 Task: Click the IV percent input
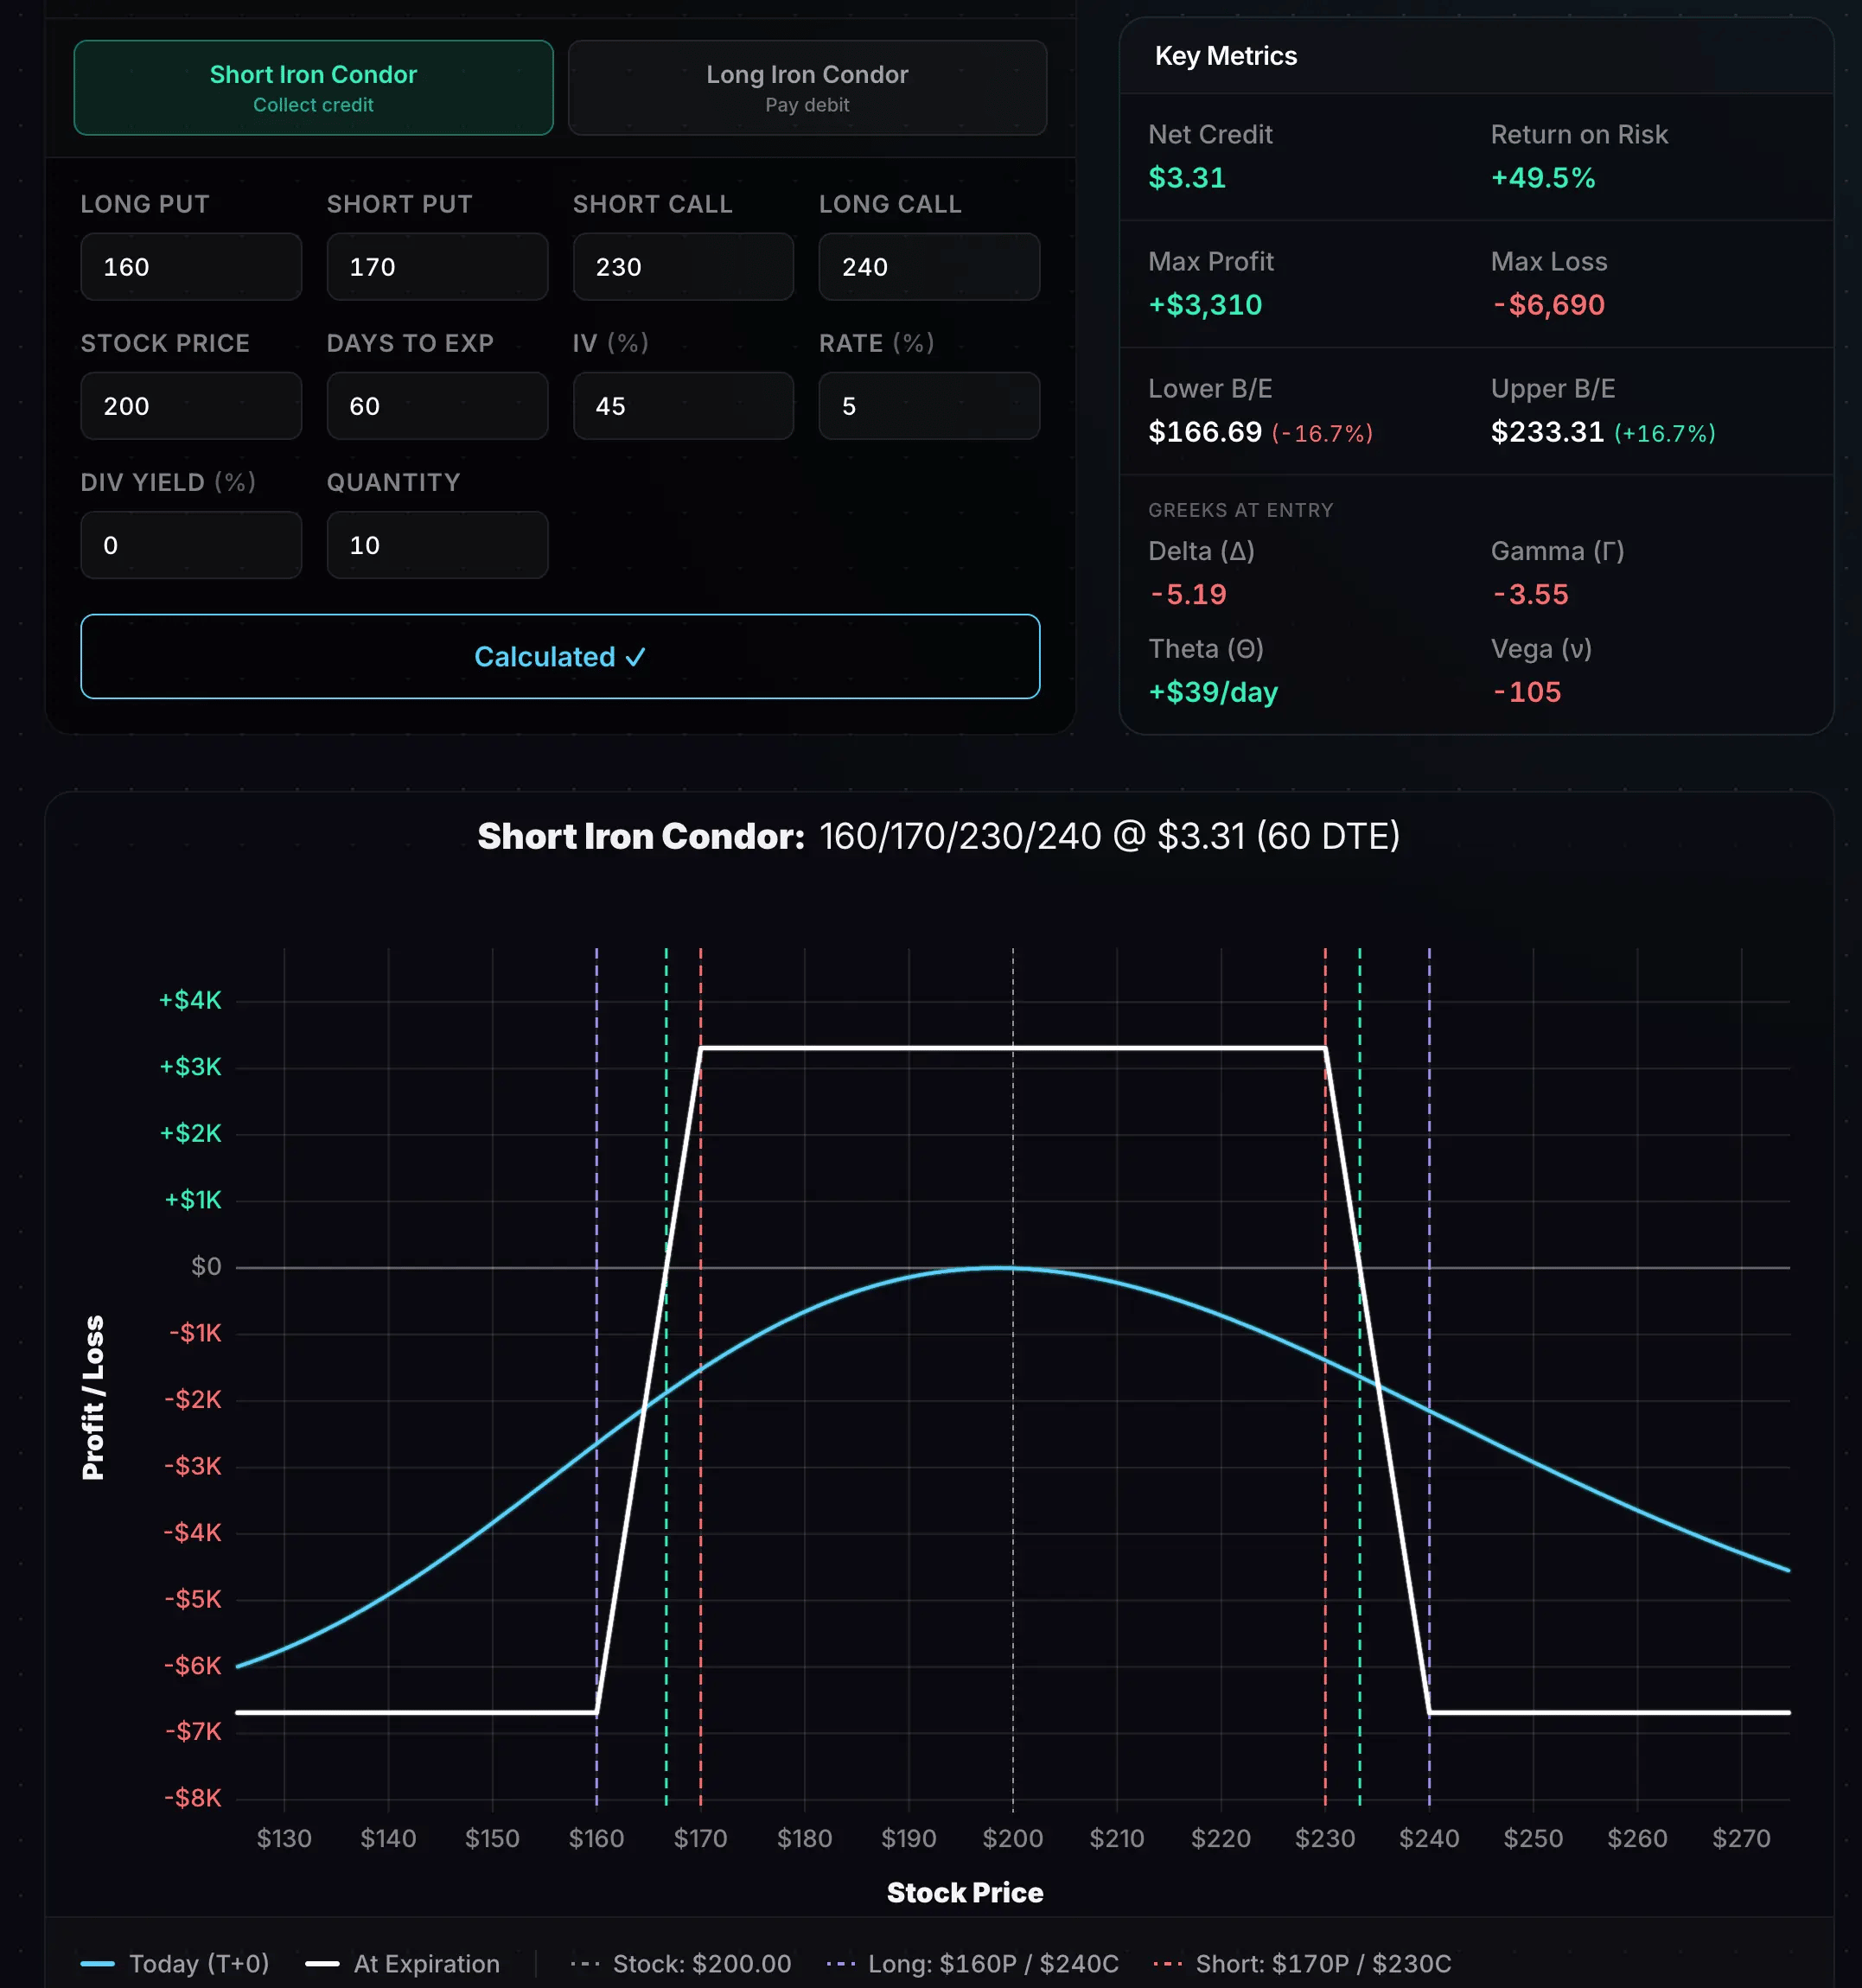coord(683,406)
